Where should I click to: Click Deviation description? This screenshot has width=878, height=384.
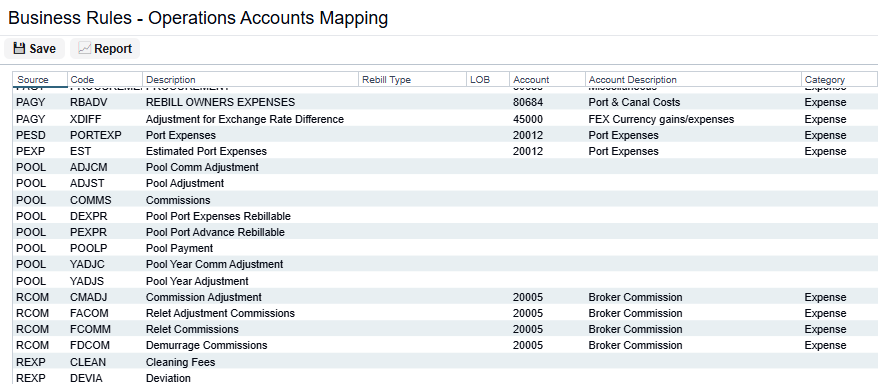pos(168,378)
